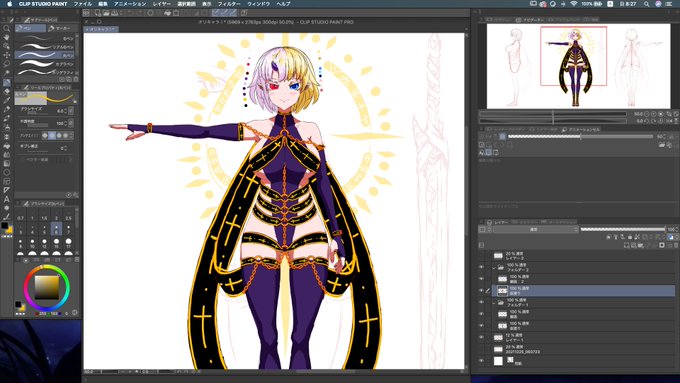Image resolution: width=680 pixels, height=383 pixels.
Task: Select the Ruler triangle tool
Action: click(x=7, y=190)
